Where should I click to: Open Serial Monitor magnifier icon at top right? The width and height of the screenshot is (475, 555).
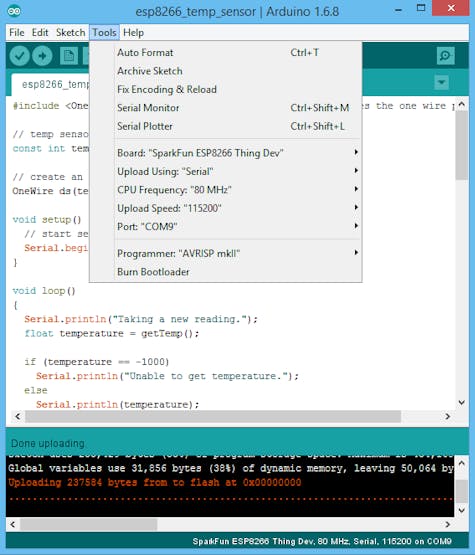click(x=445, y=56)
